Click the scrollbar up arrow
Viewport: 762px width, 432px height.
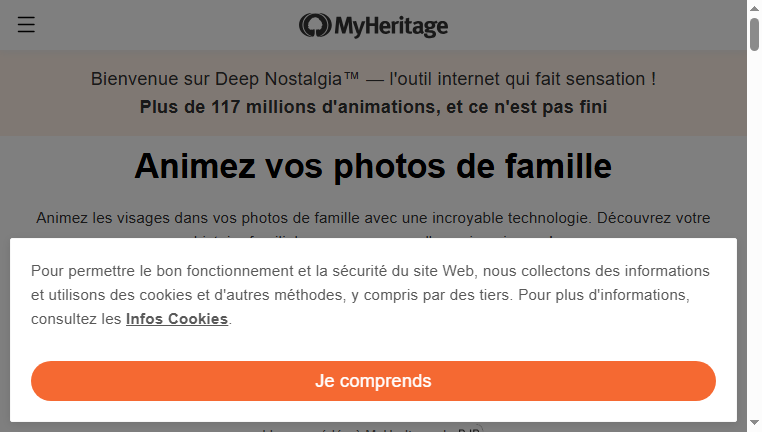754,7
